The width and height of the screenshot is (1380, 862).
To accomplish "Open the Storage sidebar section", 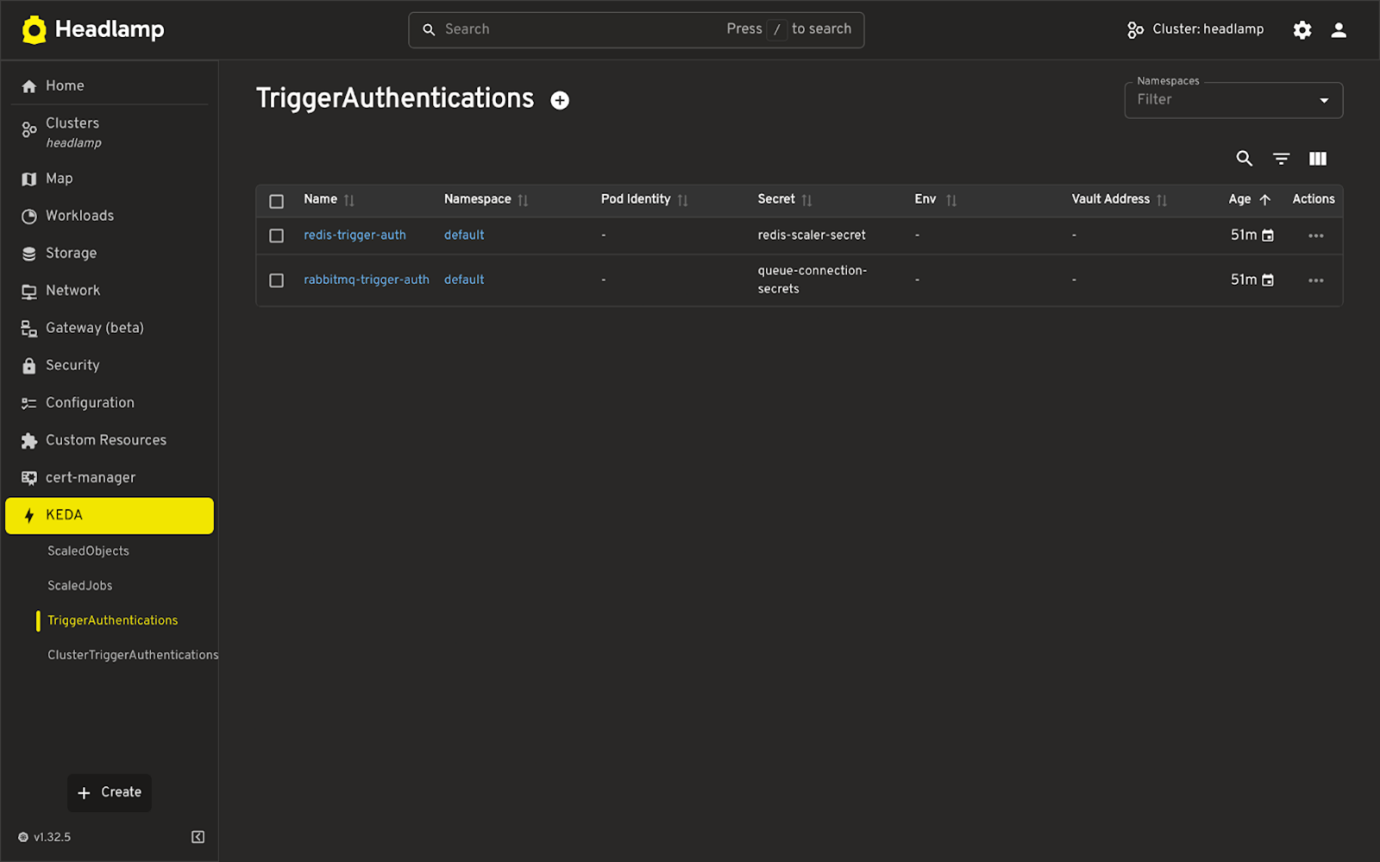I will [x=109, y=253].
